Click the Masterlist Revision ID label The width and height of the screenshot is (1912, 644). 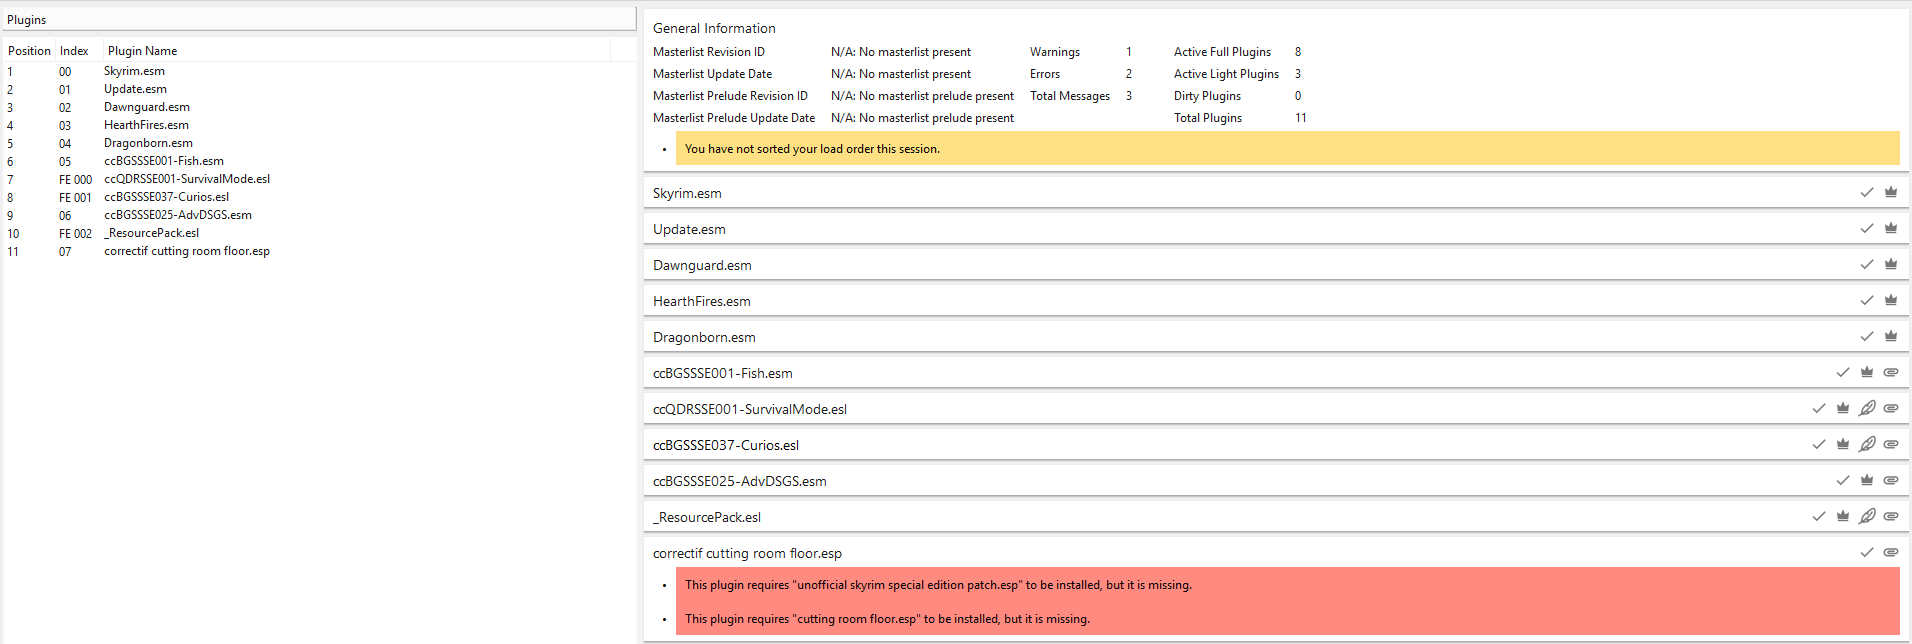[709, 52]
